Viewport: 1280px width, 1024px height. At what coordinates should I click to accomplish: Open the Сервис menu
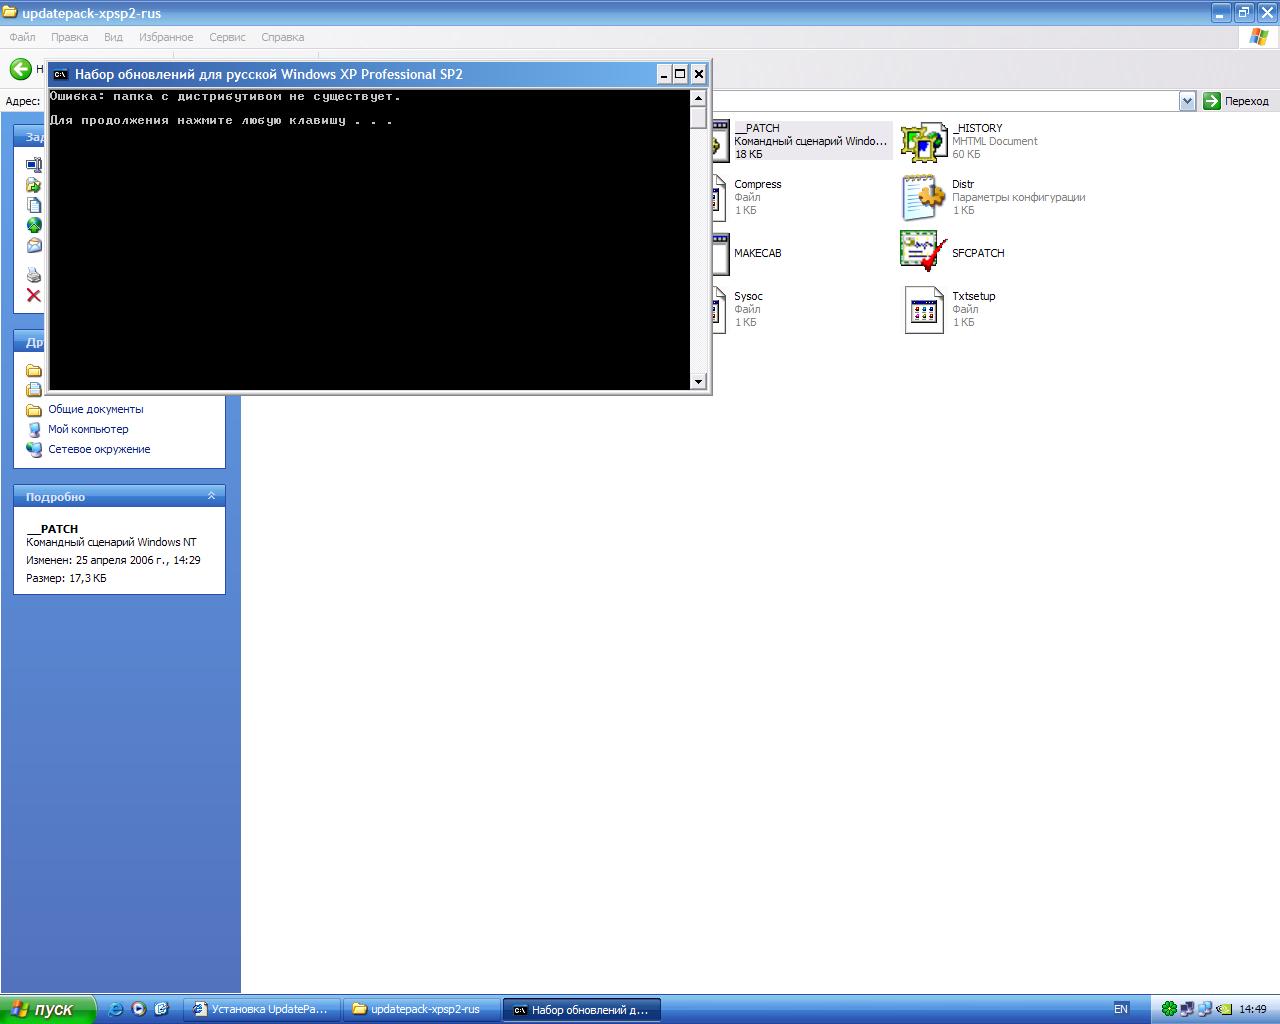(x=227, y=37)
